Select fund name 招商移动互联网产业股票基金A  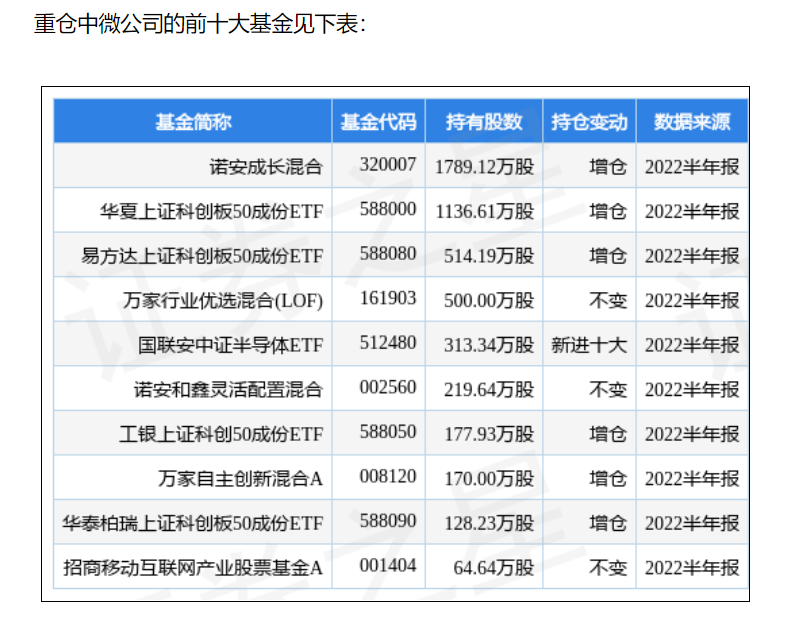tap(193, 568)
